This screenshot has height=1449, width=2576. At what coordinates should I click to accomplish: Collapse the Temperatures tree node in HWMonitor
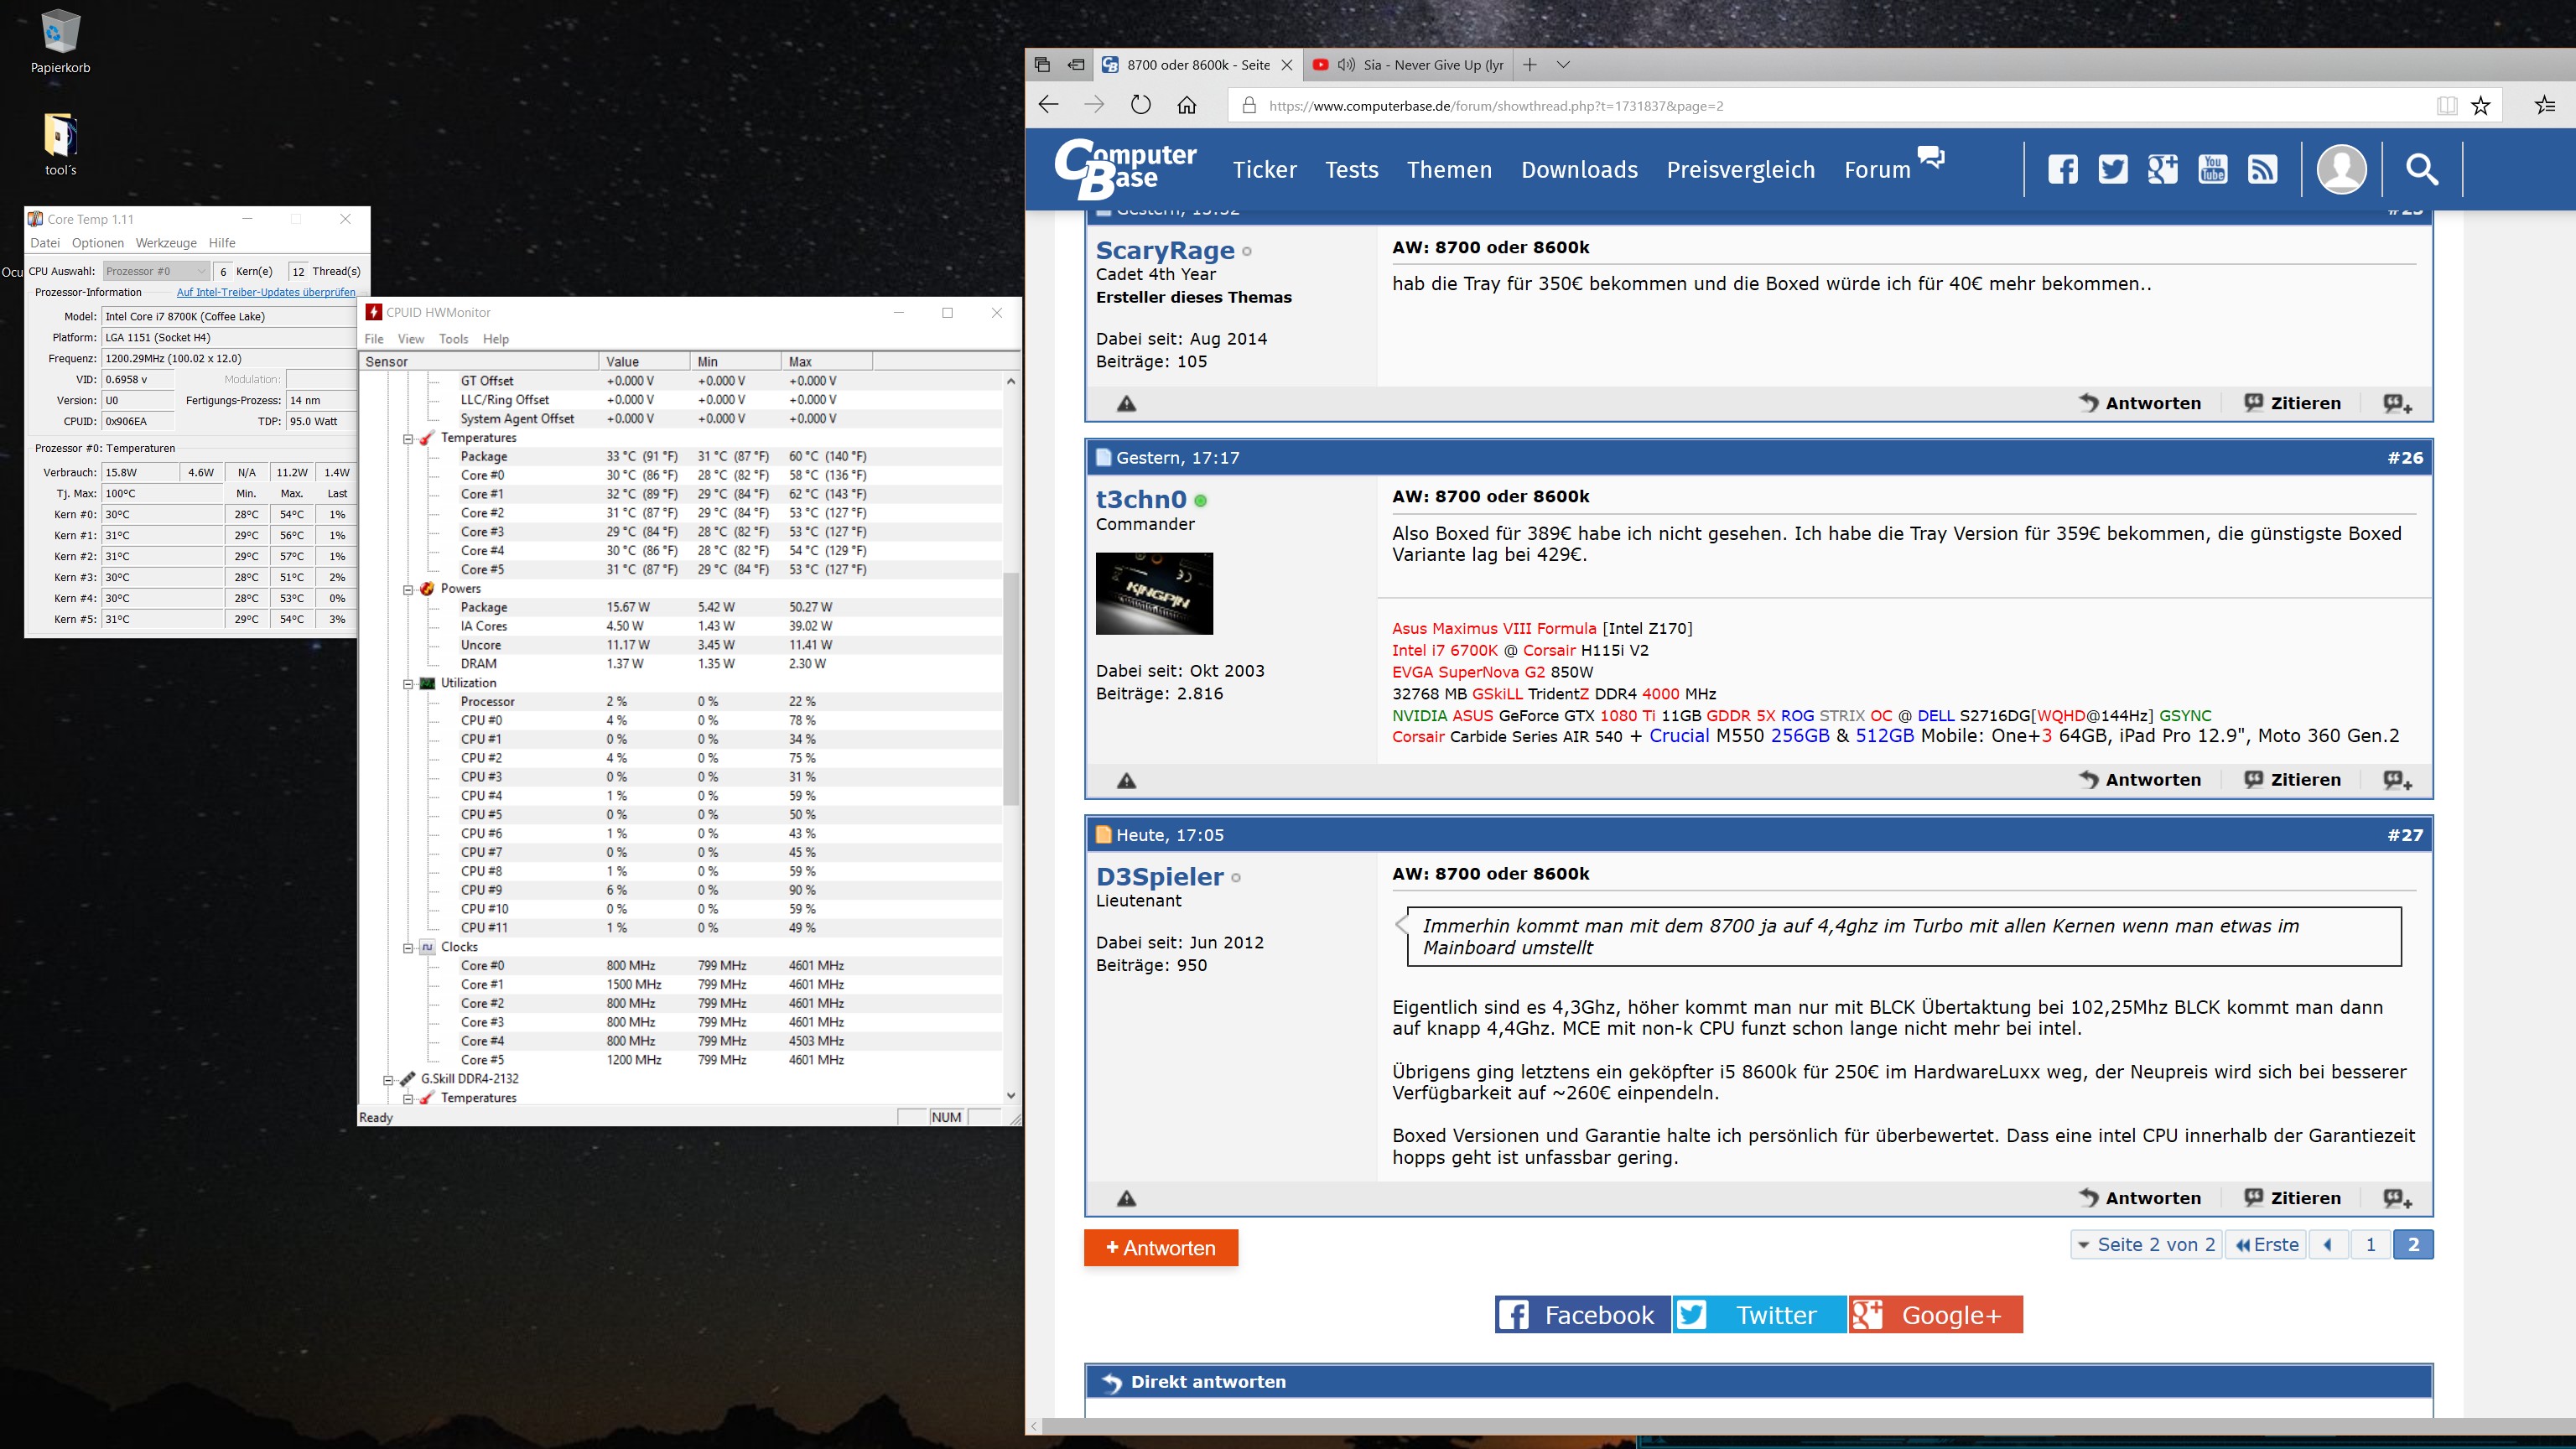[408, 438]
